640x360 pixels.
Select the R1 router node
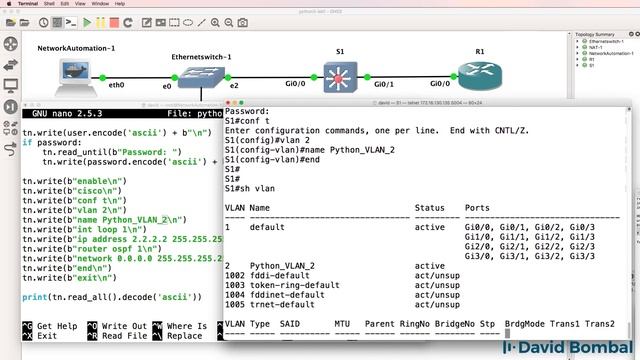pos(480,76)
